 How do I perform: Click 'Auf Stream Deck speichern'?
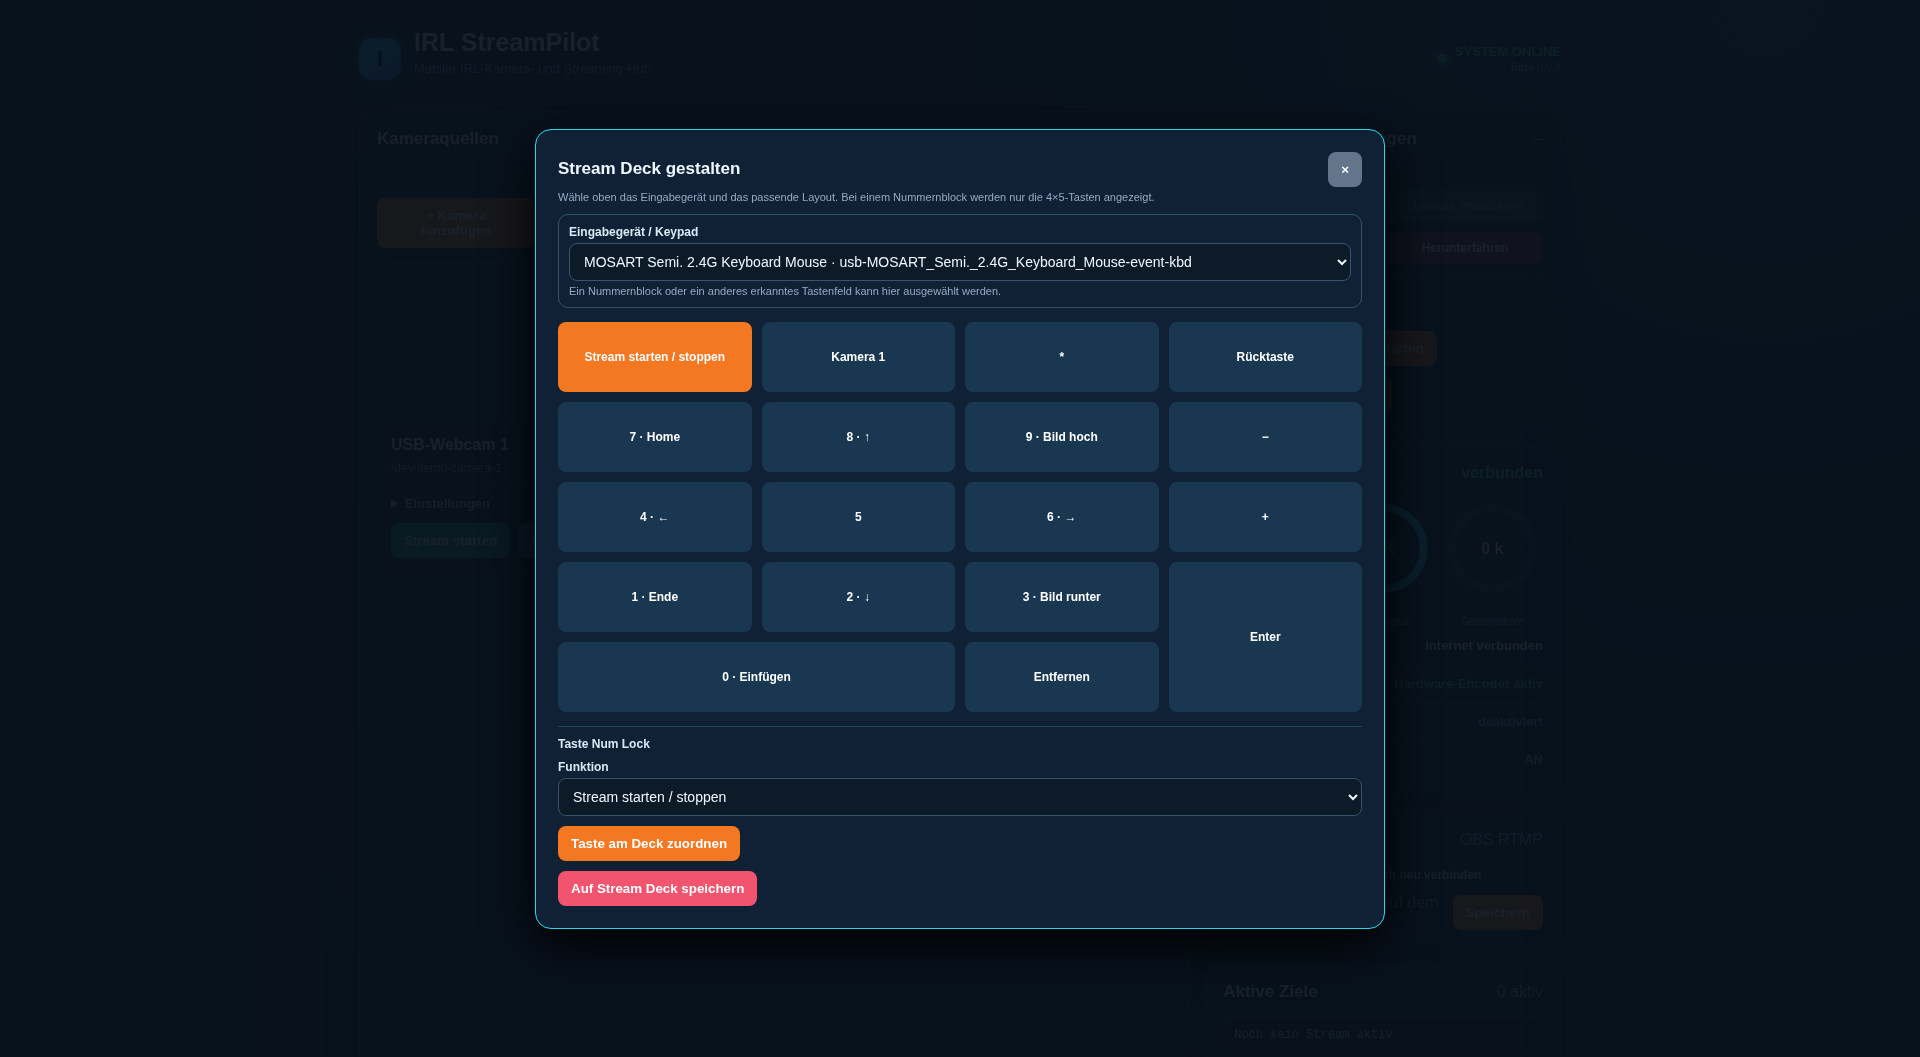pos(657,889)
